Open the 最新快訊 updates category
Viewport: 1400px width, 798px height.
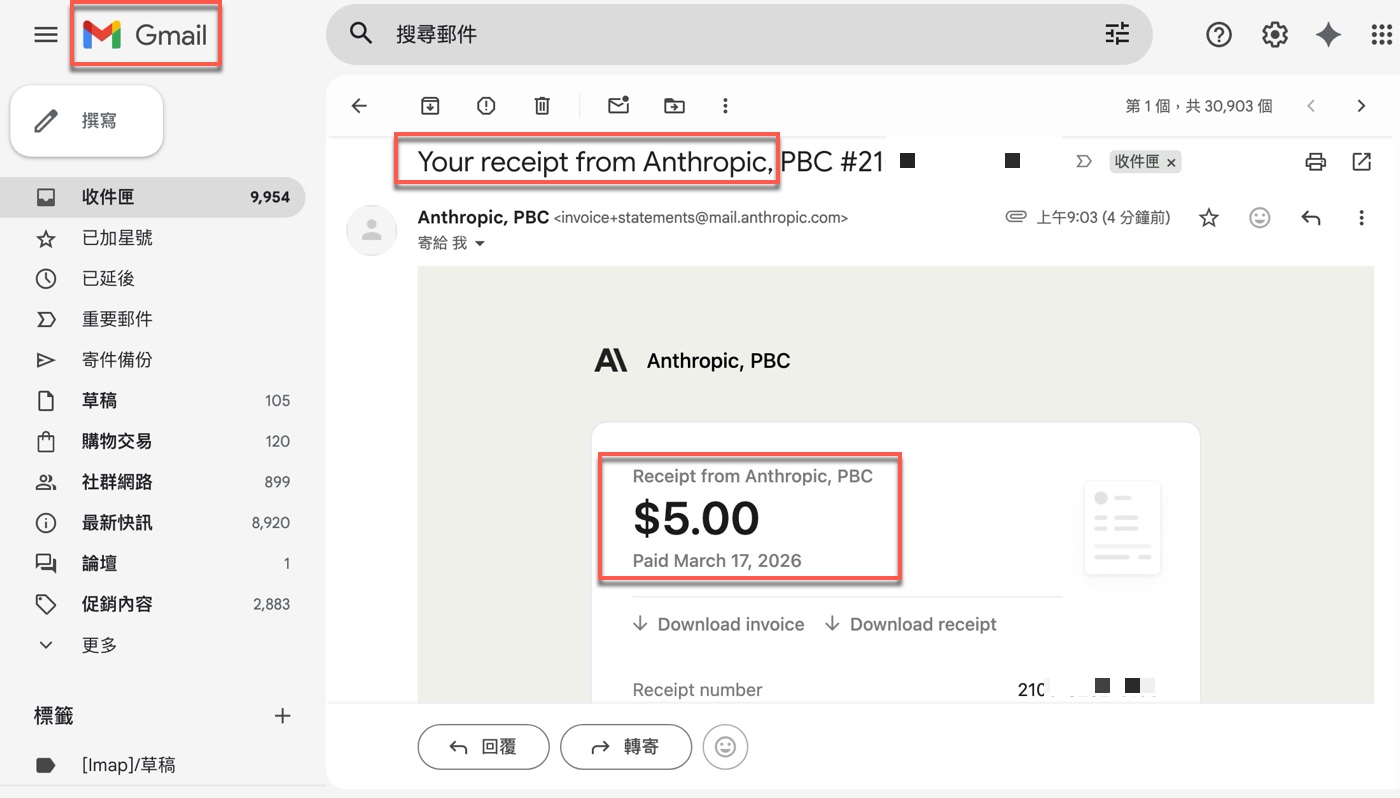pyautogui.click(x=152, y=523)
